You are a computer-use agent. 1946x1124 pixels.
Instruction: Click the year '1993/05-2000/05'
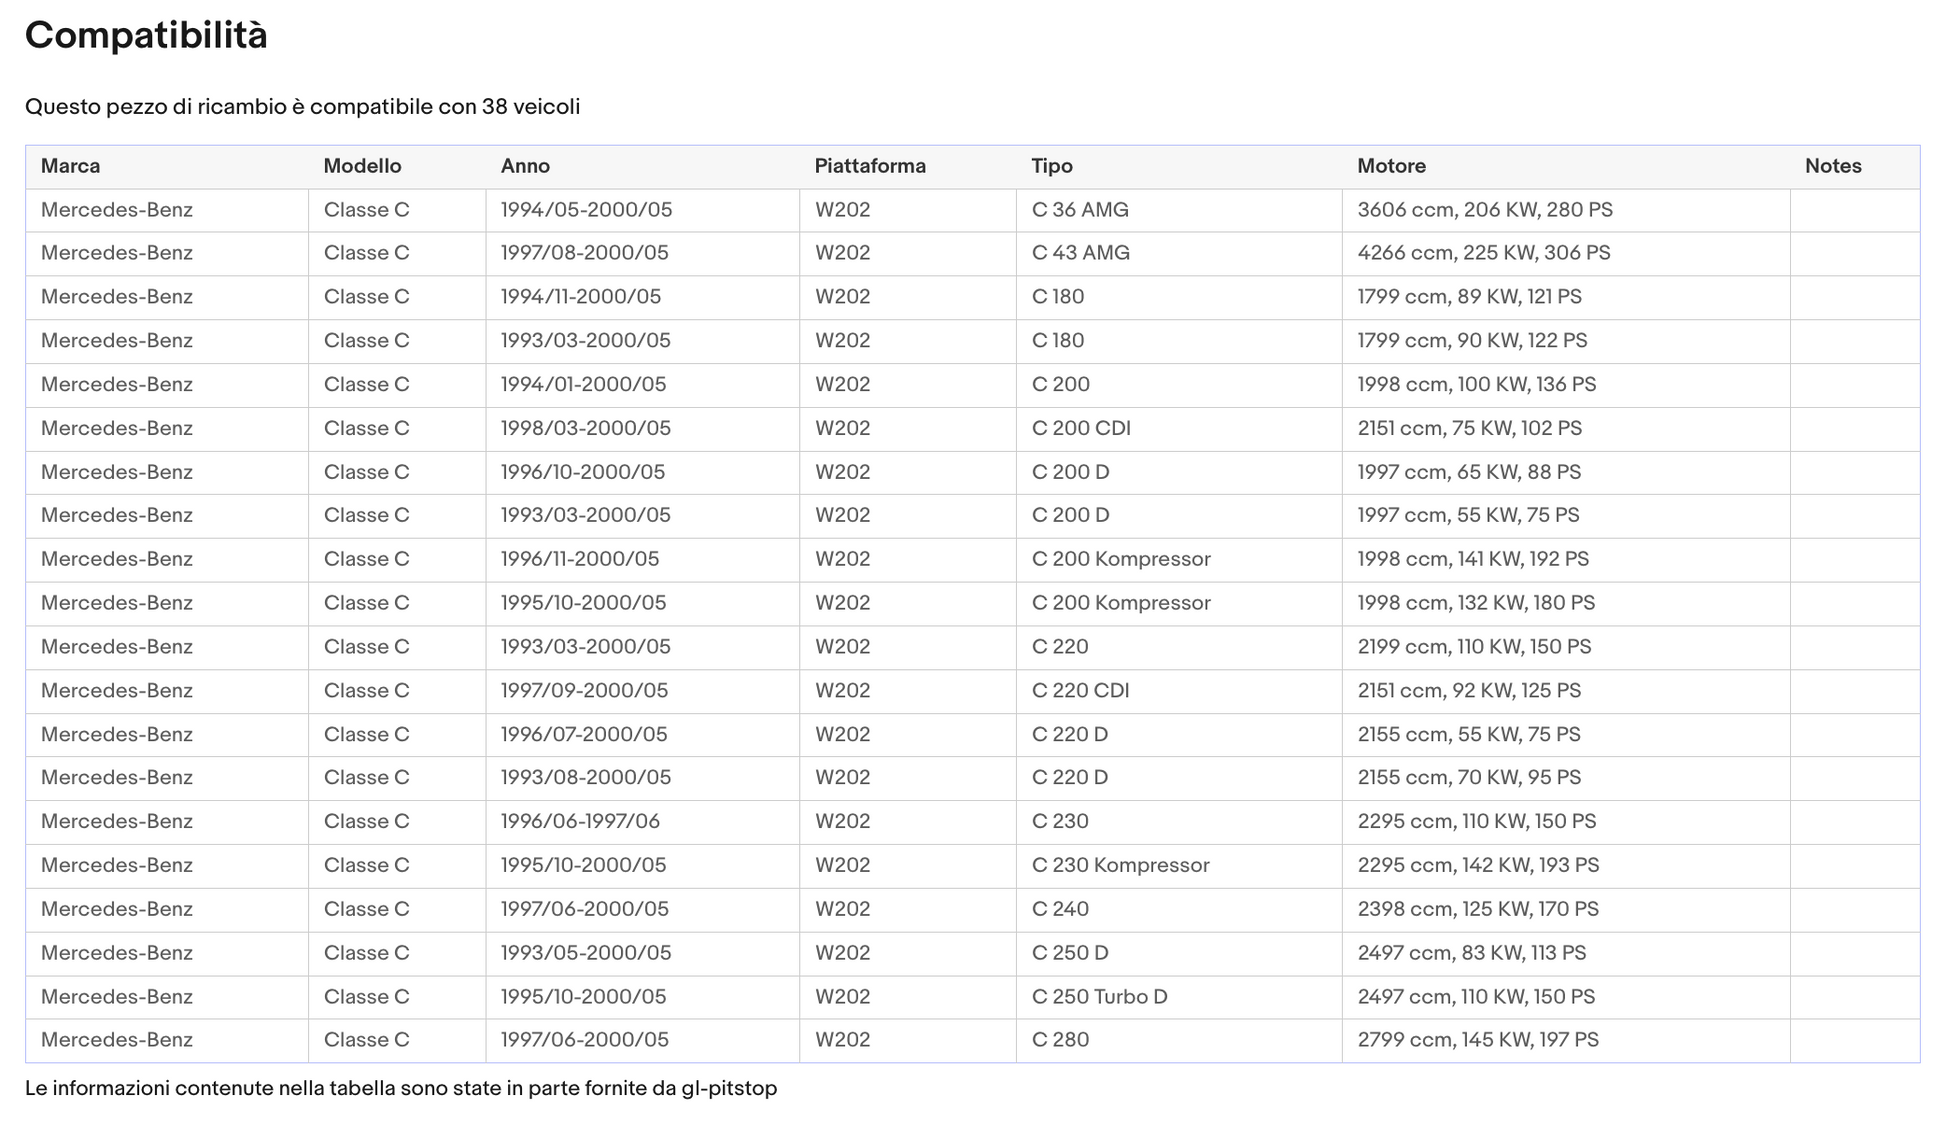(x=586, y=954)
